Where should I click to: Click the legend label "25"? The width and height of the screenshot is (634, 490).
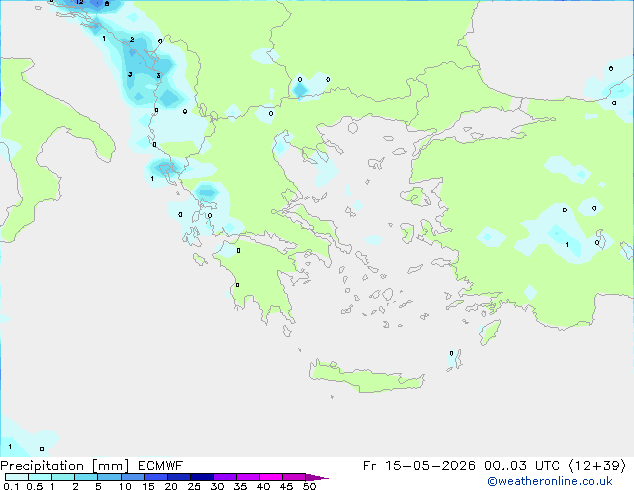(194, 486)
